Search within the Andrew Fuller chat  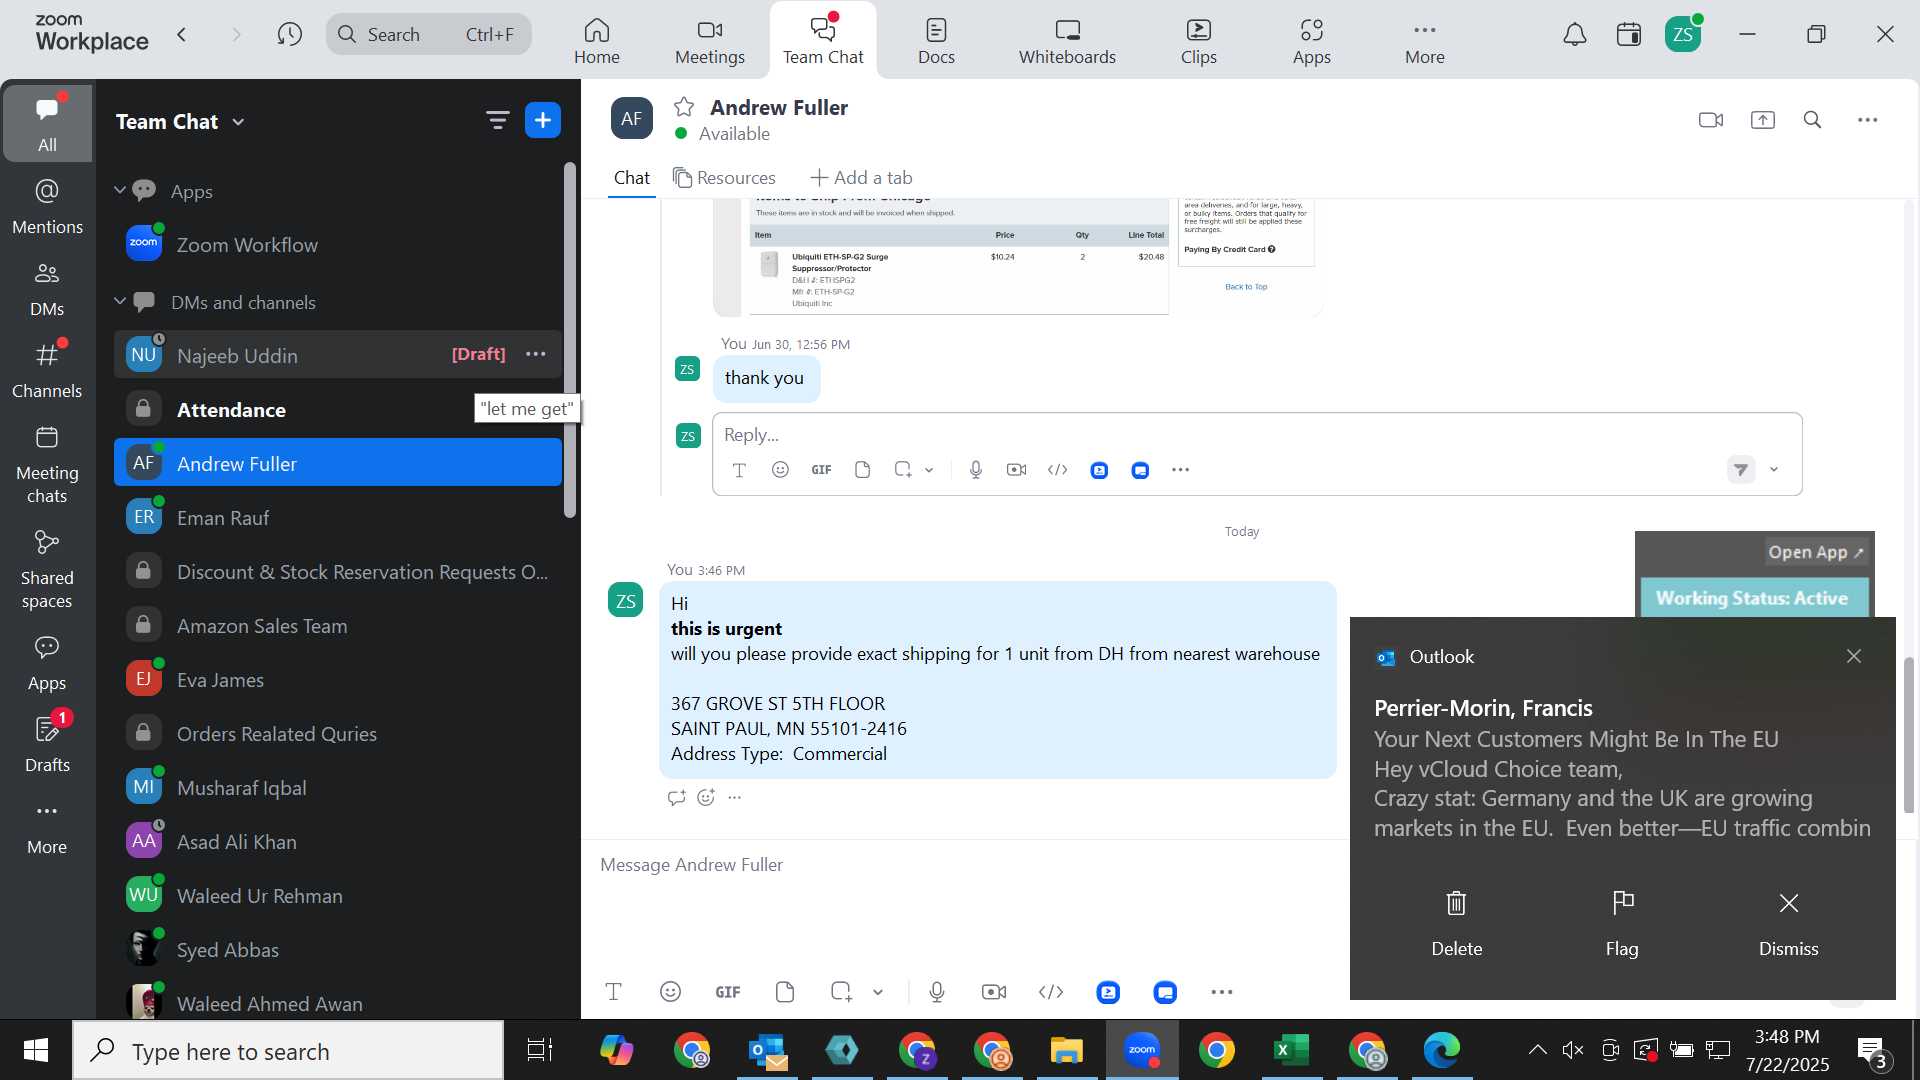pyautogui.click(x=1812, y=120)
